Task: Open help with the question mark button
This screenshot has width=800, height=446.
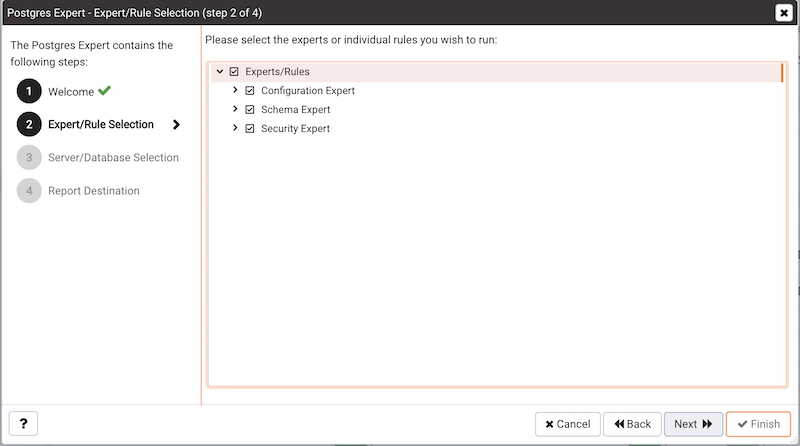Action: click(x=23, y=423)
